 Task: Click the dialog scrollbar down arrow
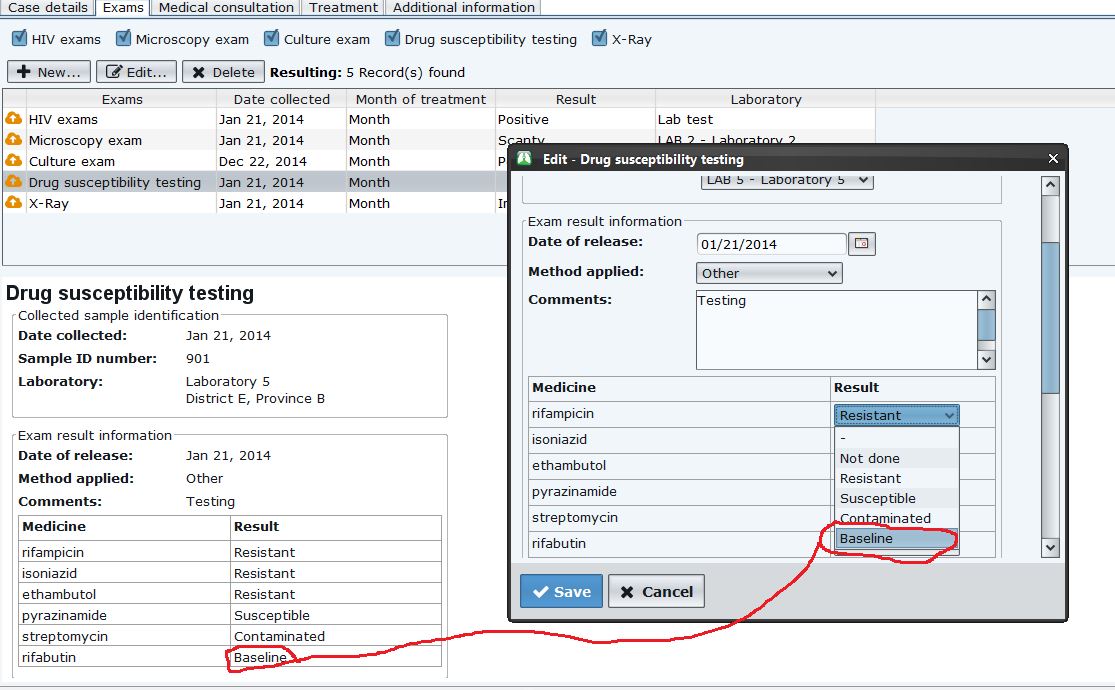click(1050, 548)
